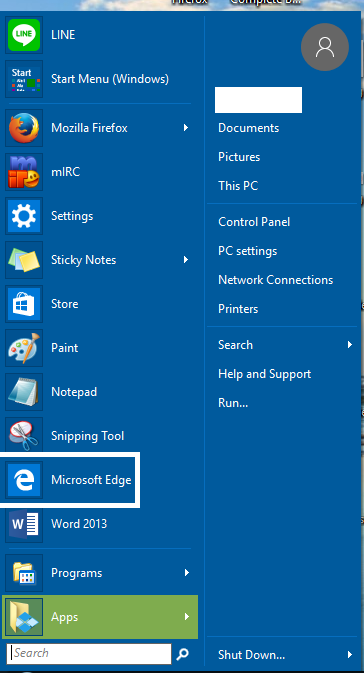
Task: Open Control Panel
Action: pyautogui.click(x=254, y=222)
